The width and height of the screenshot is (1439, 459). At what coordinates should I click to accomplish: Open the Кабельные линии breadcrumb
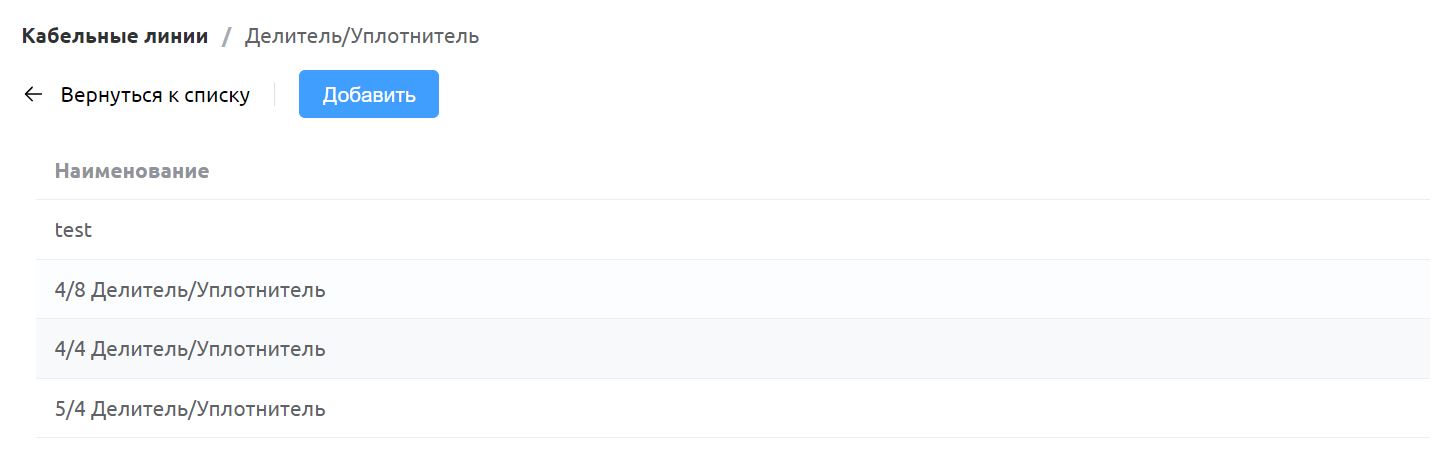point(115,36)
